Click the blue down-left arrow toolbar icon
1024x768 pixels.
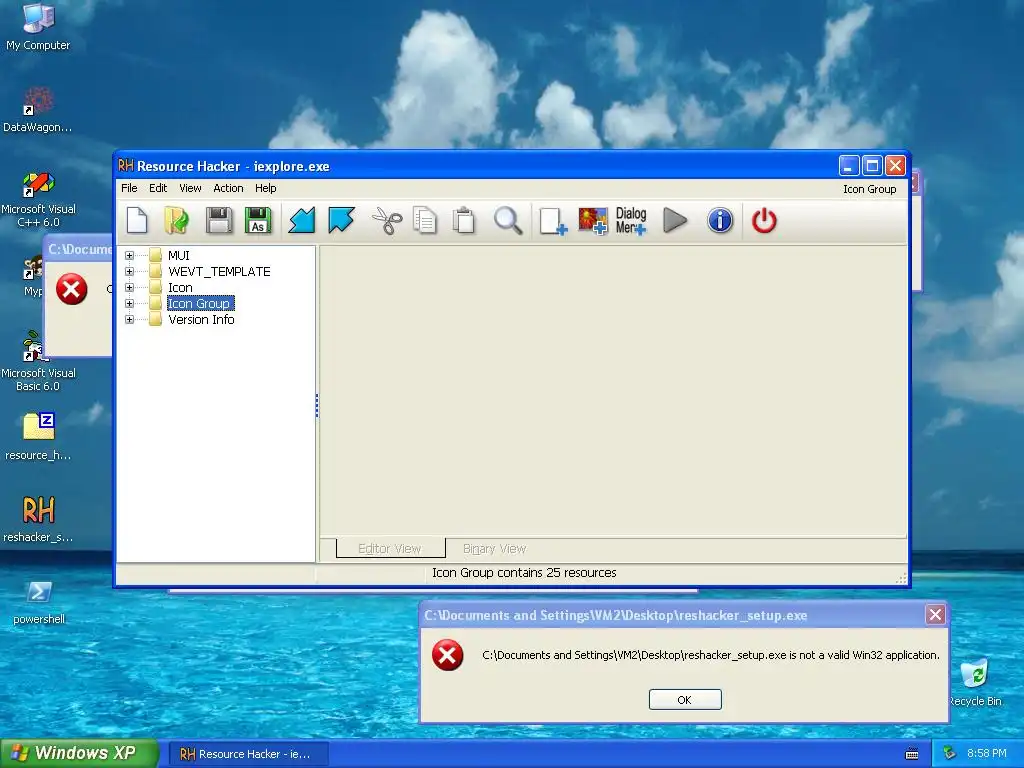302,220
